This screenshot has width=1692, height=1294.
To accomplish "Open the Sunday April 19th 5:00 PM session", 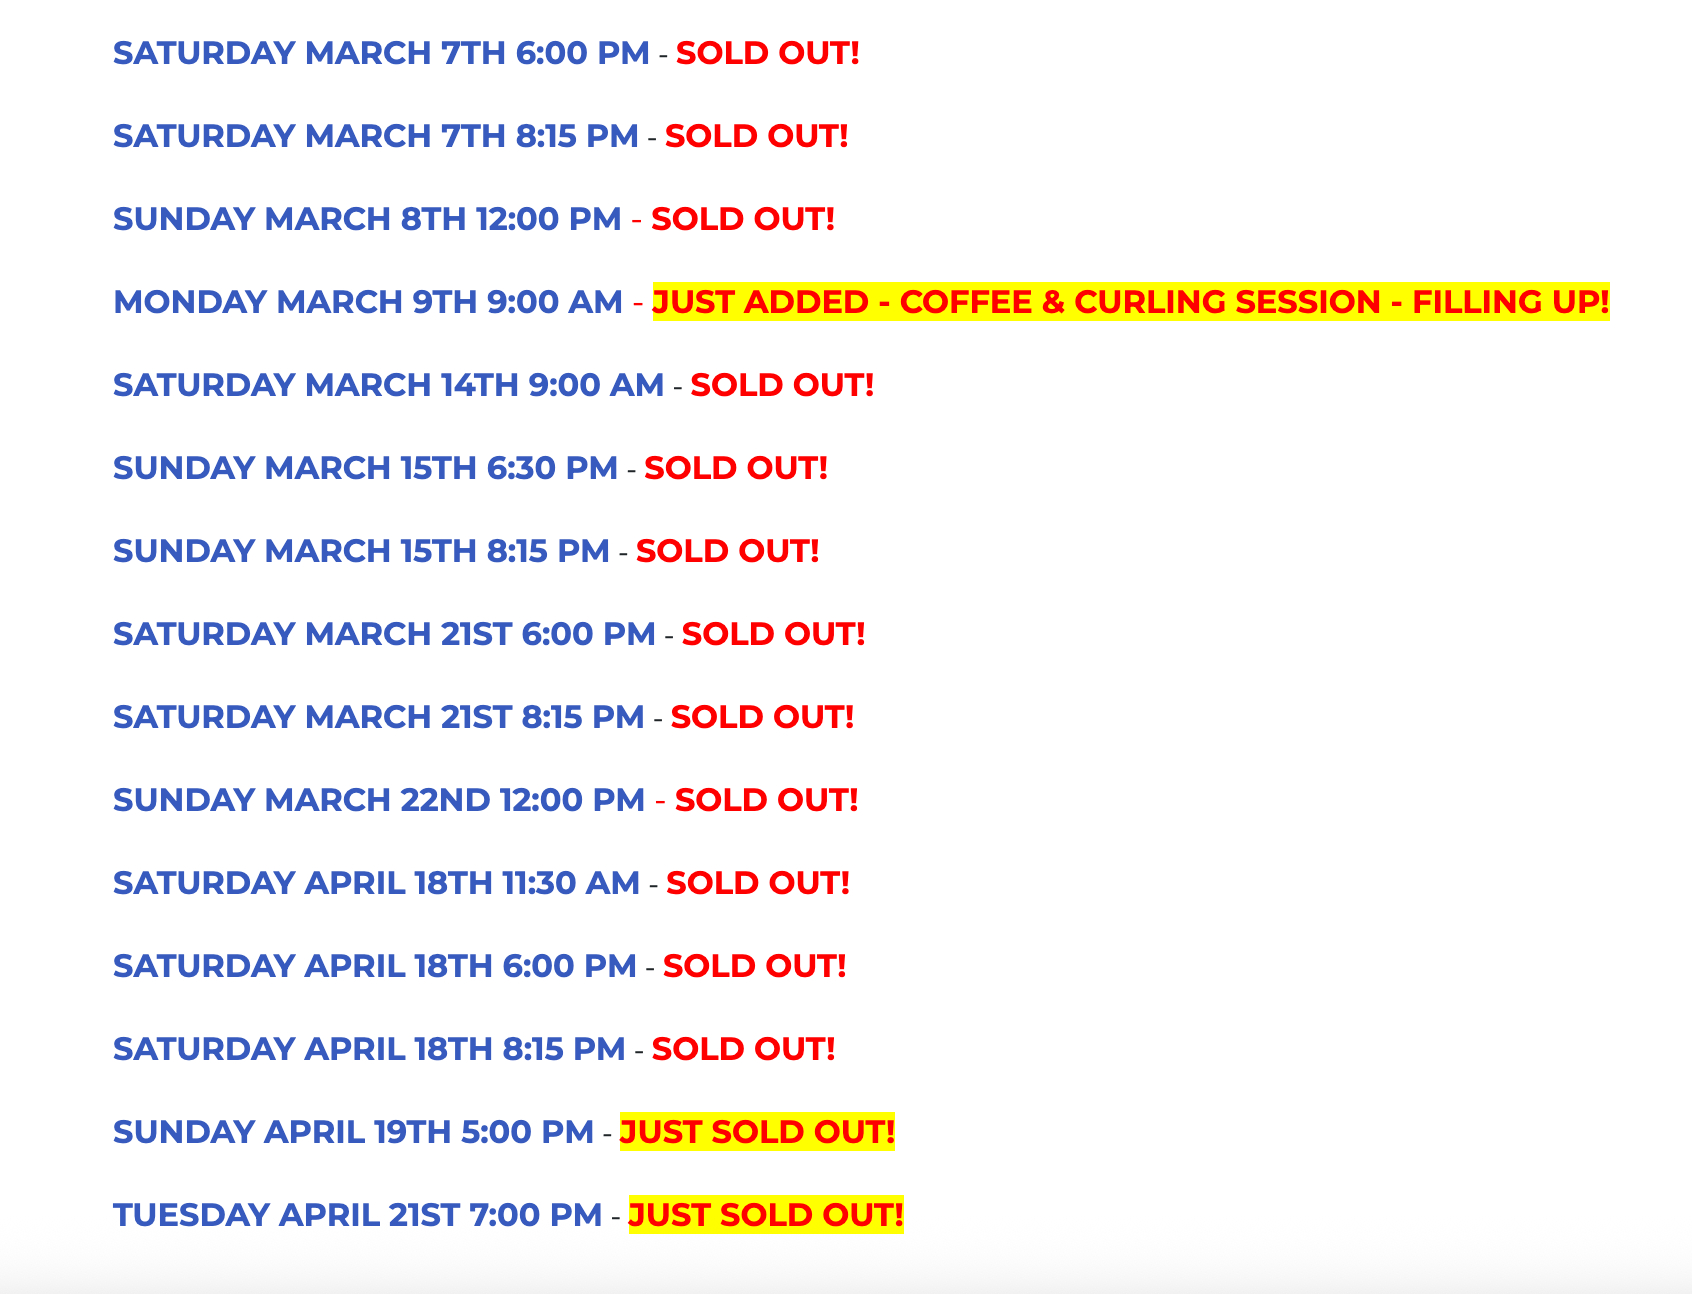I will pos(353,1132).
